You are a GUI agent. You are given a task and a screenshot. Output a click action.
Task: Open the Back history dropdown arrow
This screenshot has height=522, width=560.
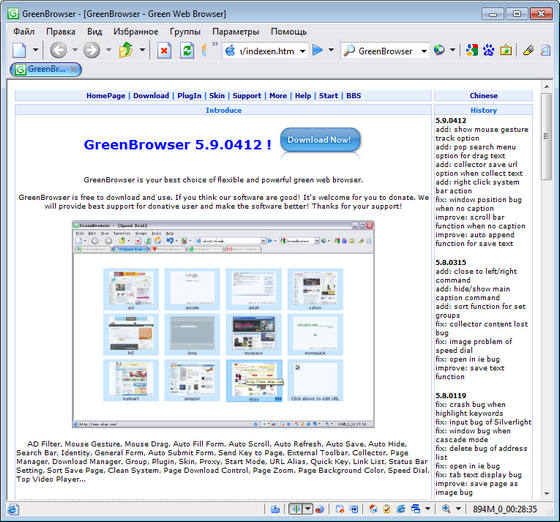pos(75,50)
